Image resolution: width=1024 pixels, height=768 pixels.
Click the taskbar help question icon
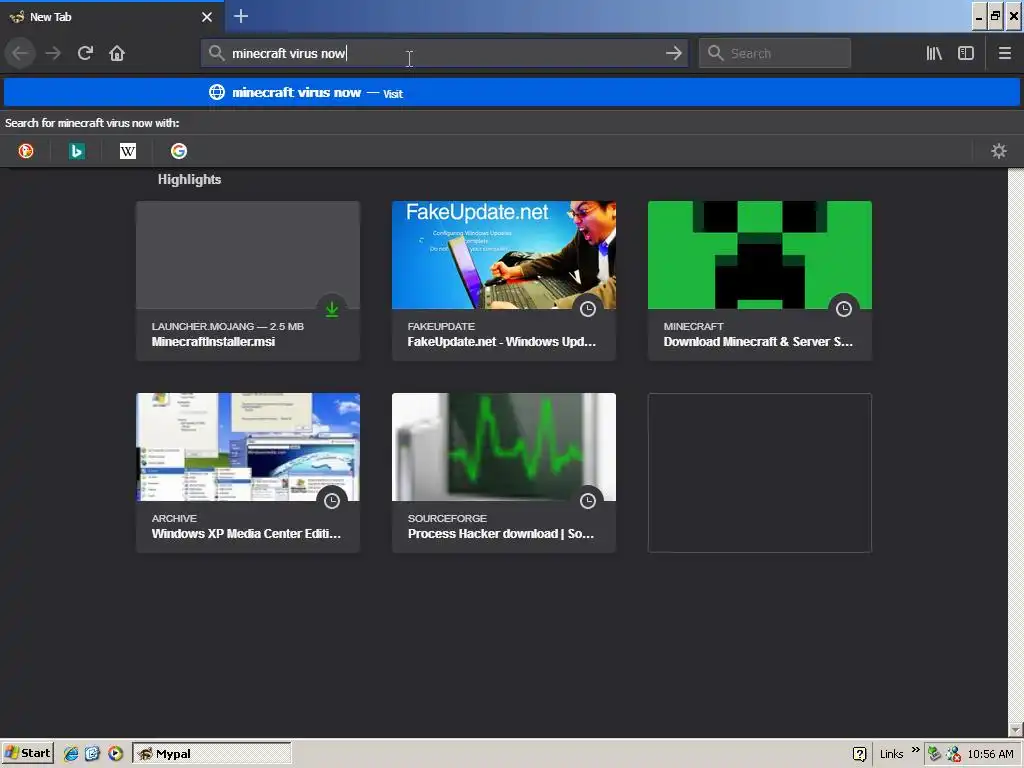pyautogui.click(x=859, y=754)
